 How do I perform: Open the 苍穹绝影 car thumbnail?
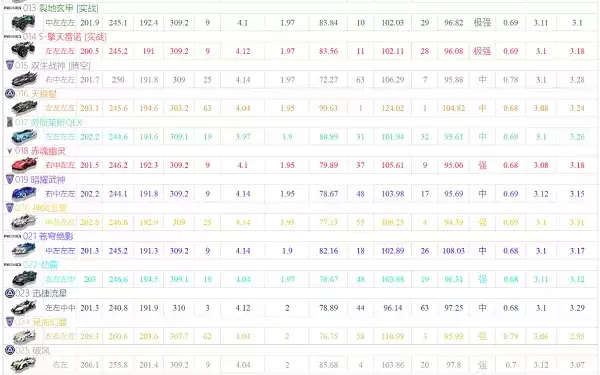(x=24, y=250)
